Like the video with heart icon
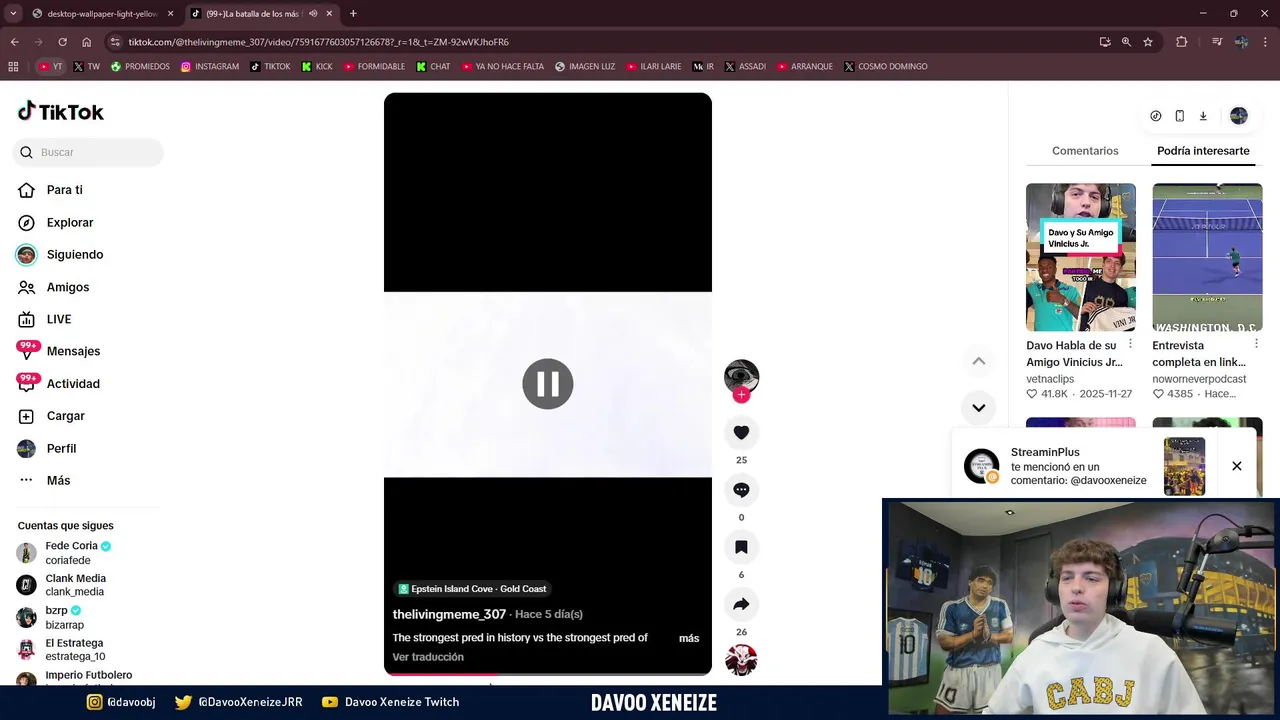Screen dimensions: 1280x720 (741, 433)
